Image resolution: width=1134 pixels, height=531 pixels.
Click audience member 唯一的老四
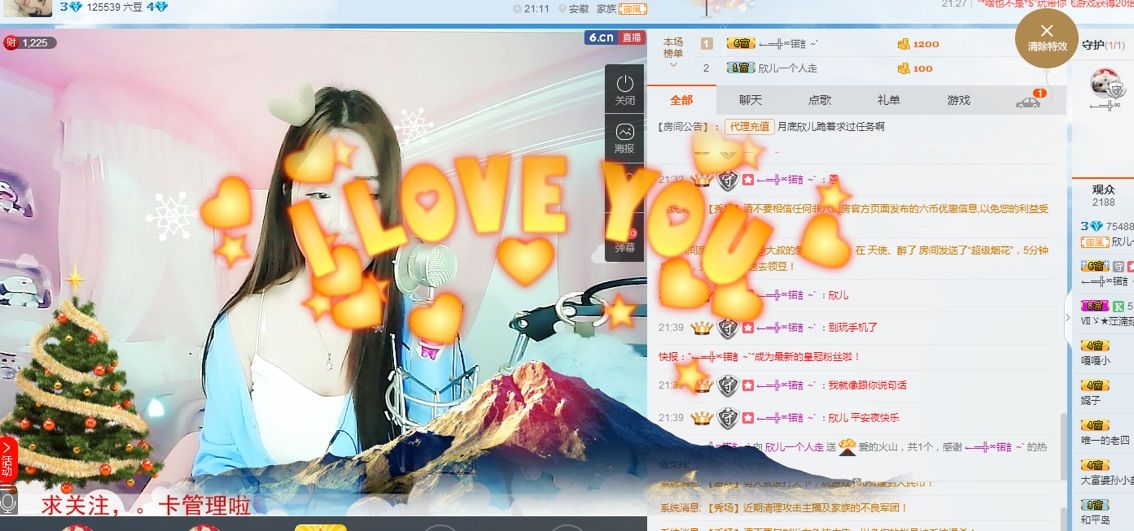1105,440
